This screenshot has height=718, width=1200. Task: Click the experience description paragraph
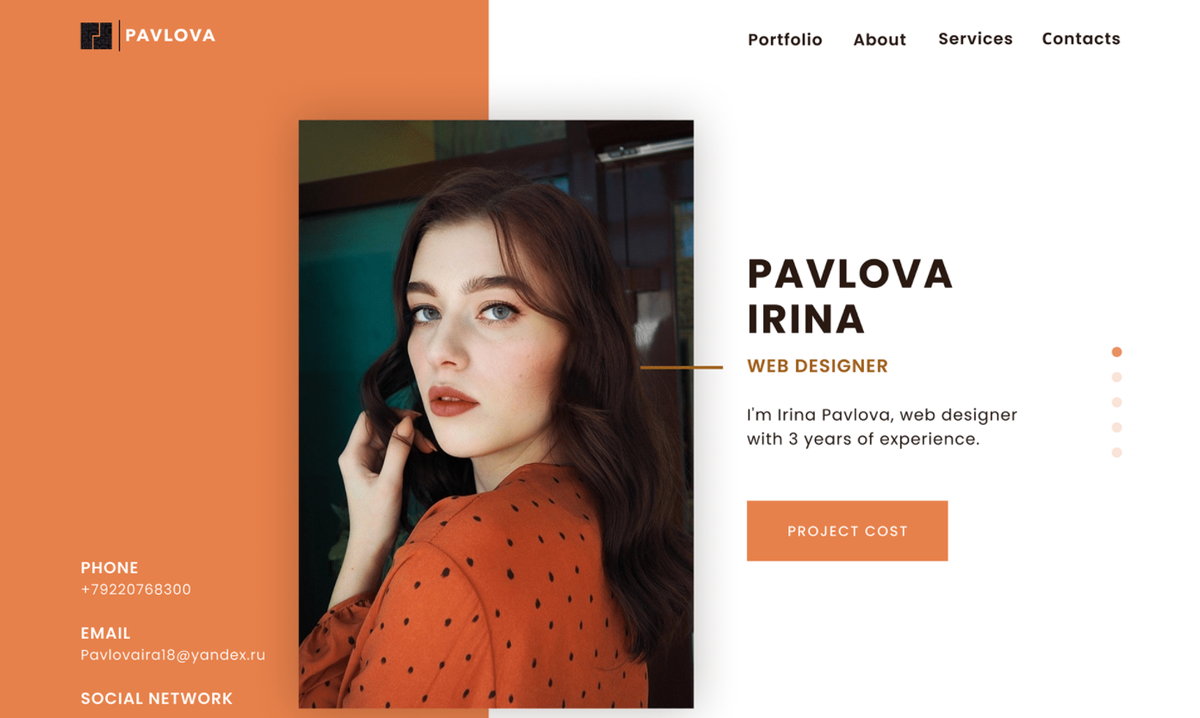[x=882, y=427]
